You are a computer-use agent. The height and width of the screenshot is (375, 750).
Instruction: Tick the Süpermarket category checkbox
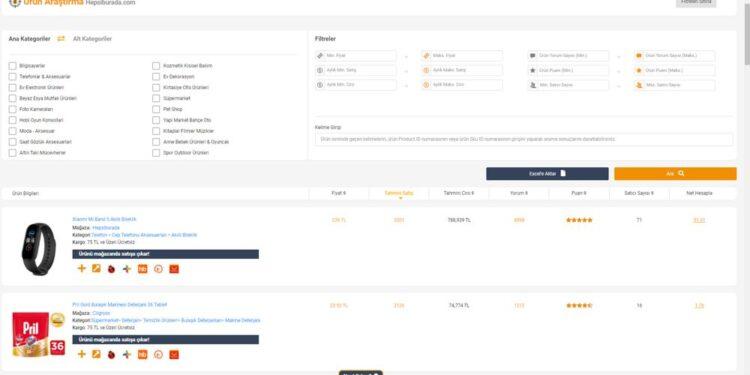[x=156, y=99]
